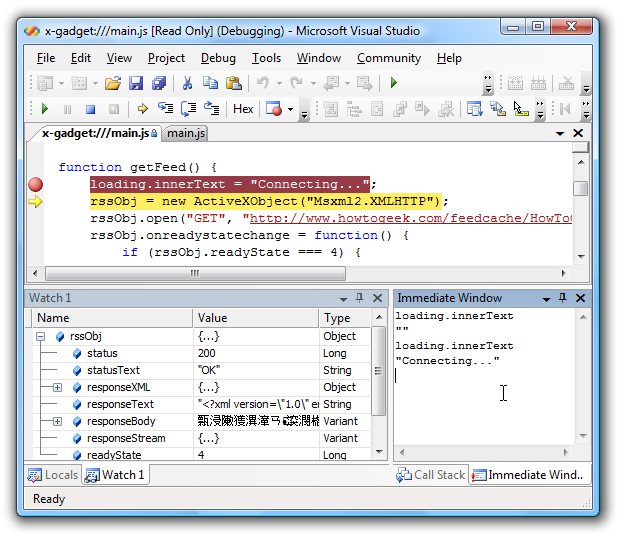Image resolution: width=618 pixels, height=534 pixels.
Task: Open the Breakpoints window dropdown arrow
Action: coord(290,109)
